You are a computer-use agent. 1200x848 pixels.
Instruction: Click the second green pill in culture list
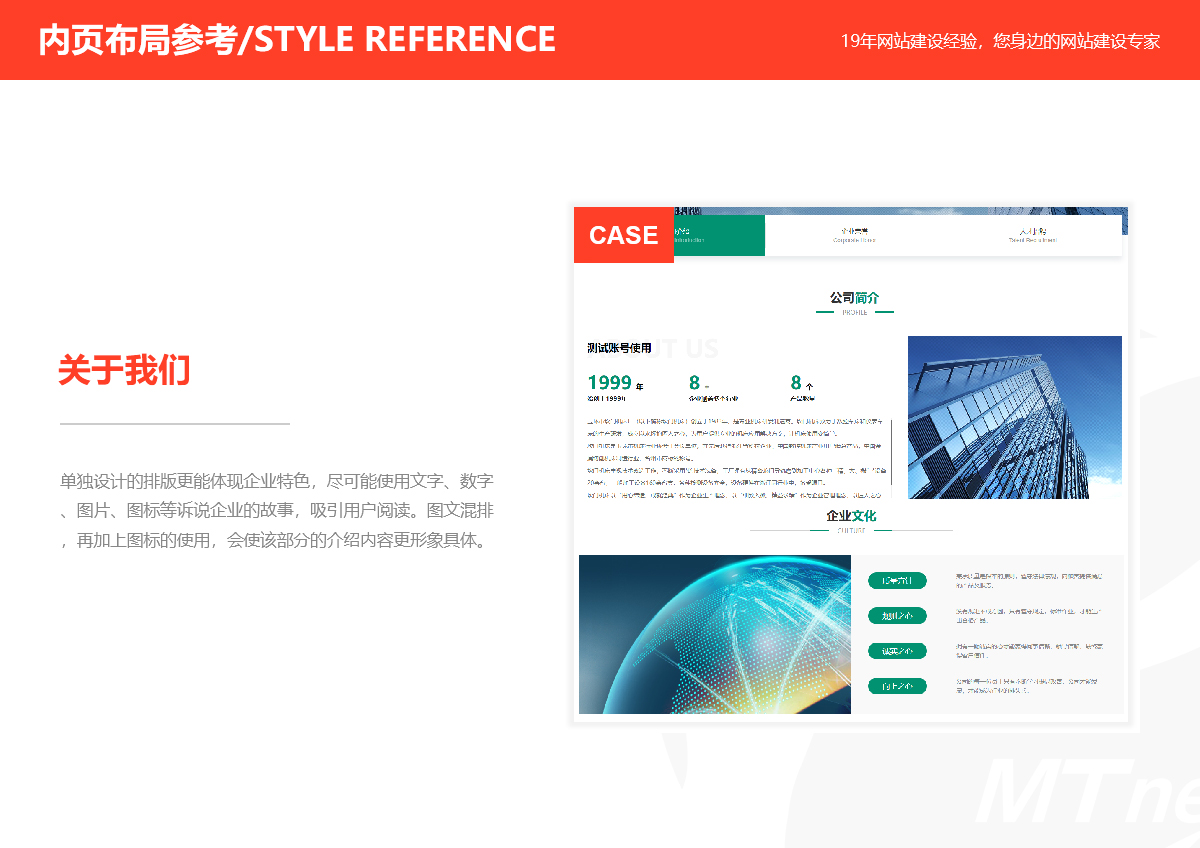point(897,616)
